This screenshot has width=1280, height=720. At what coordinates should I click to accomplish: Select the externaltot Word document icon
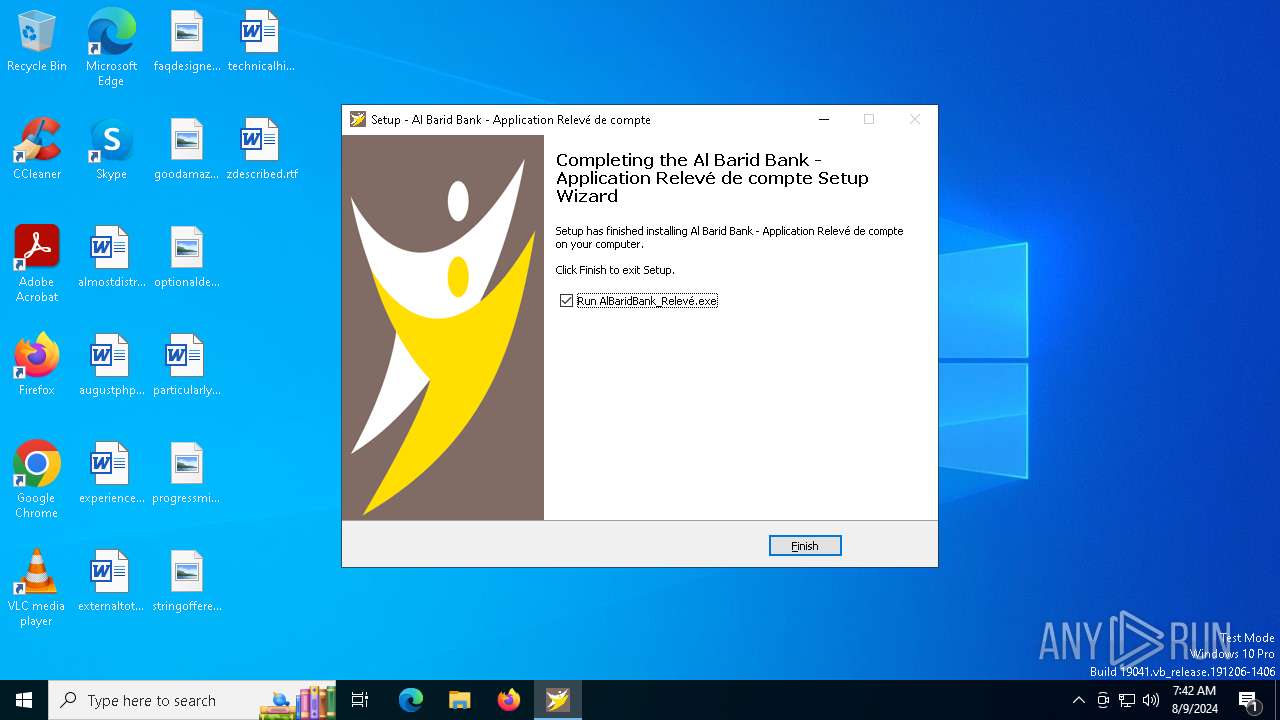[111, 582]
